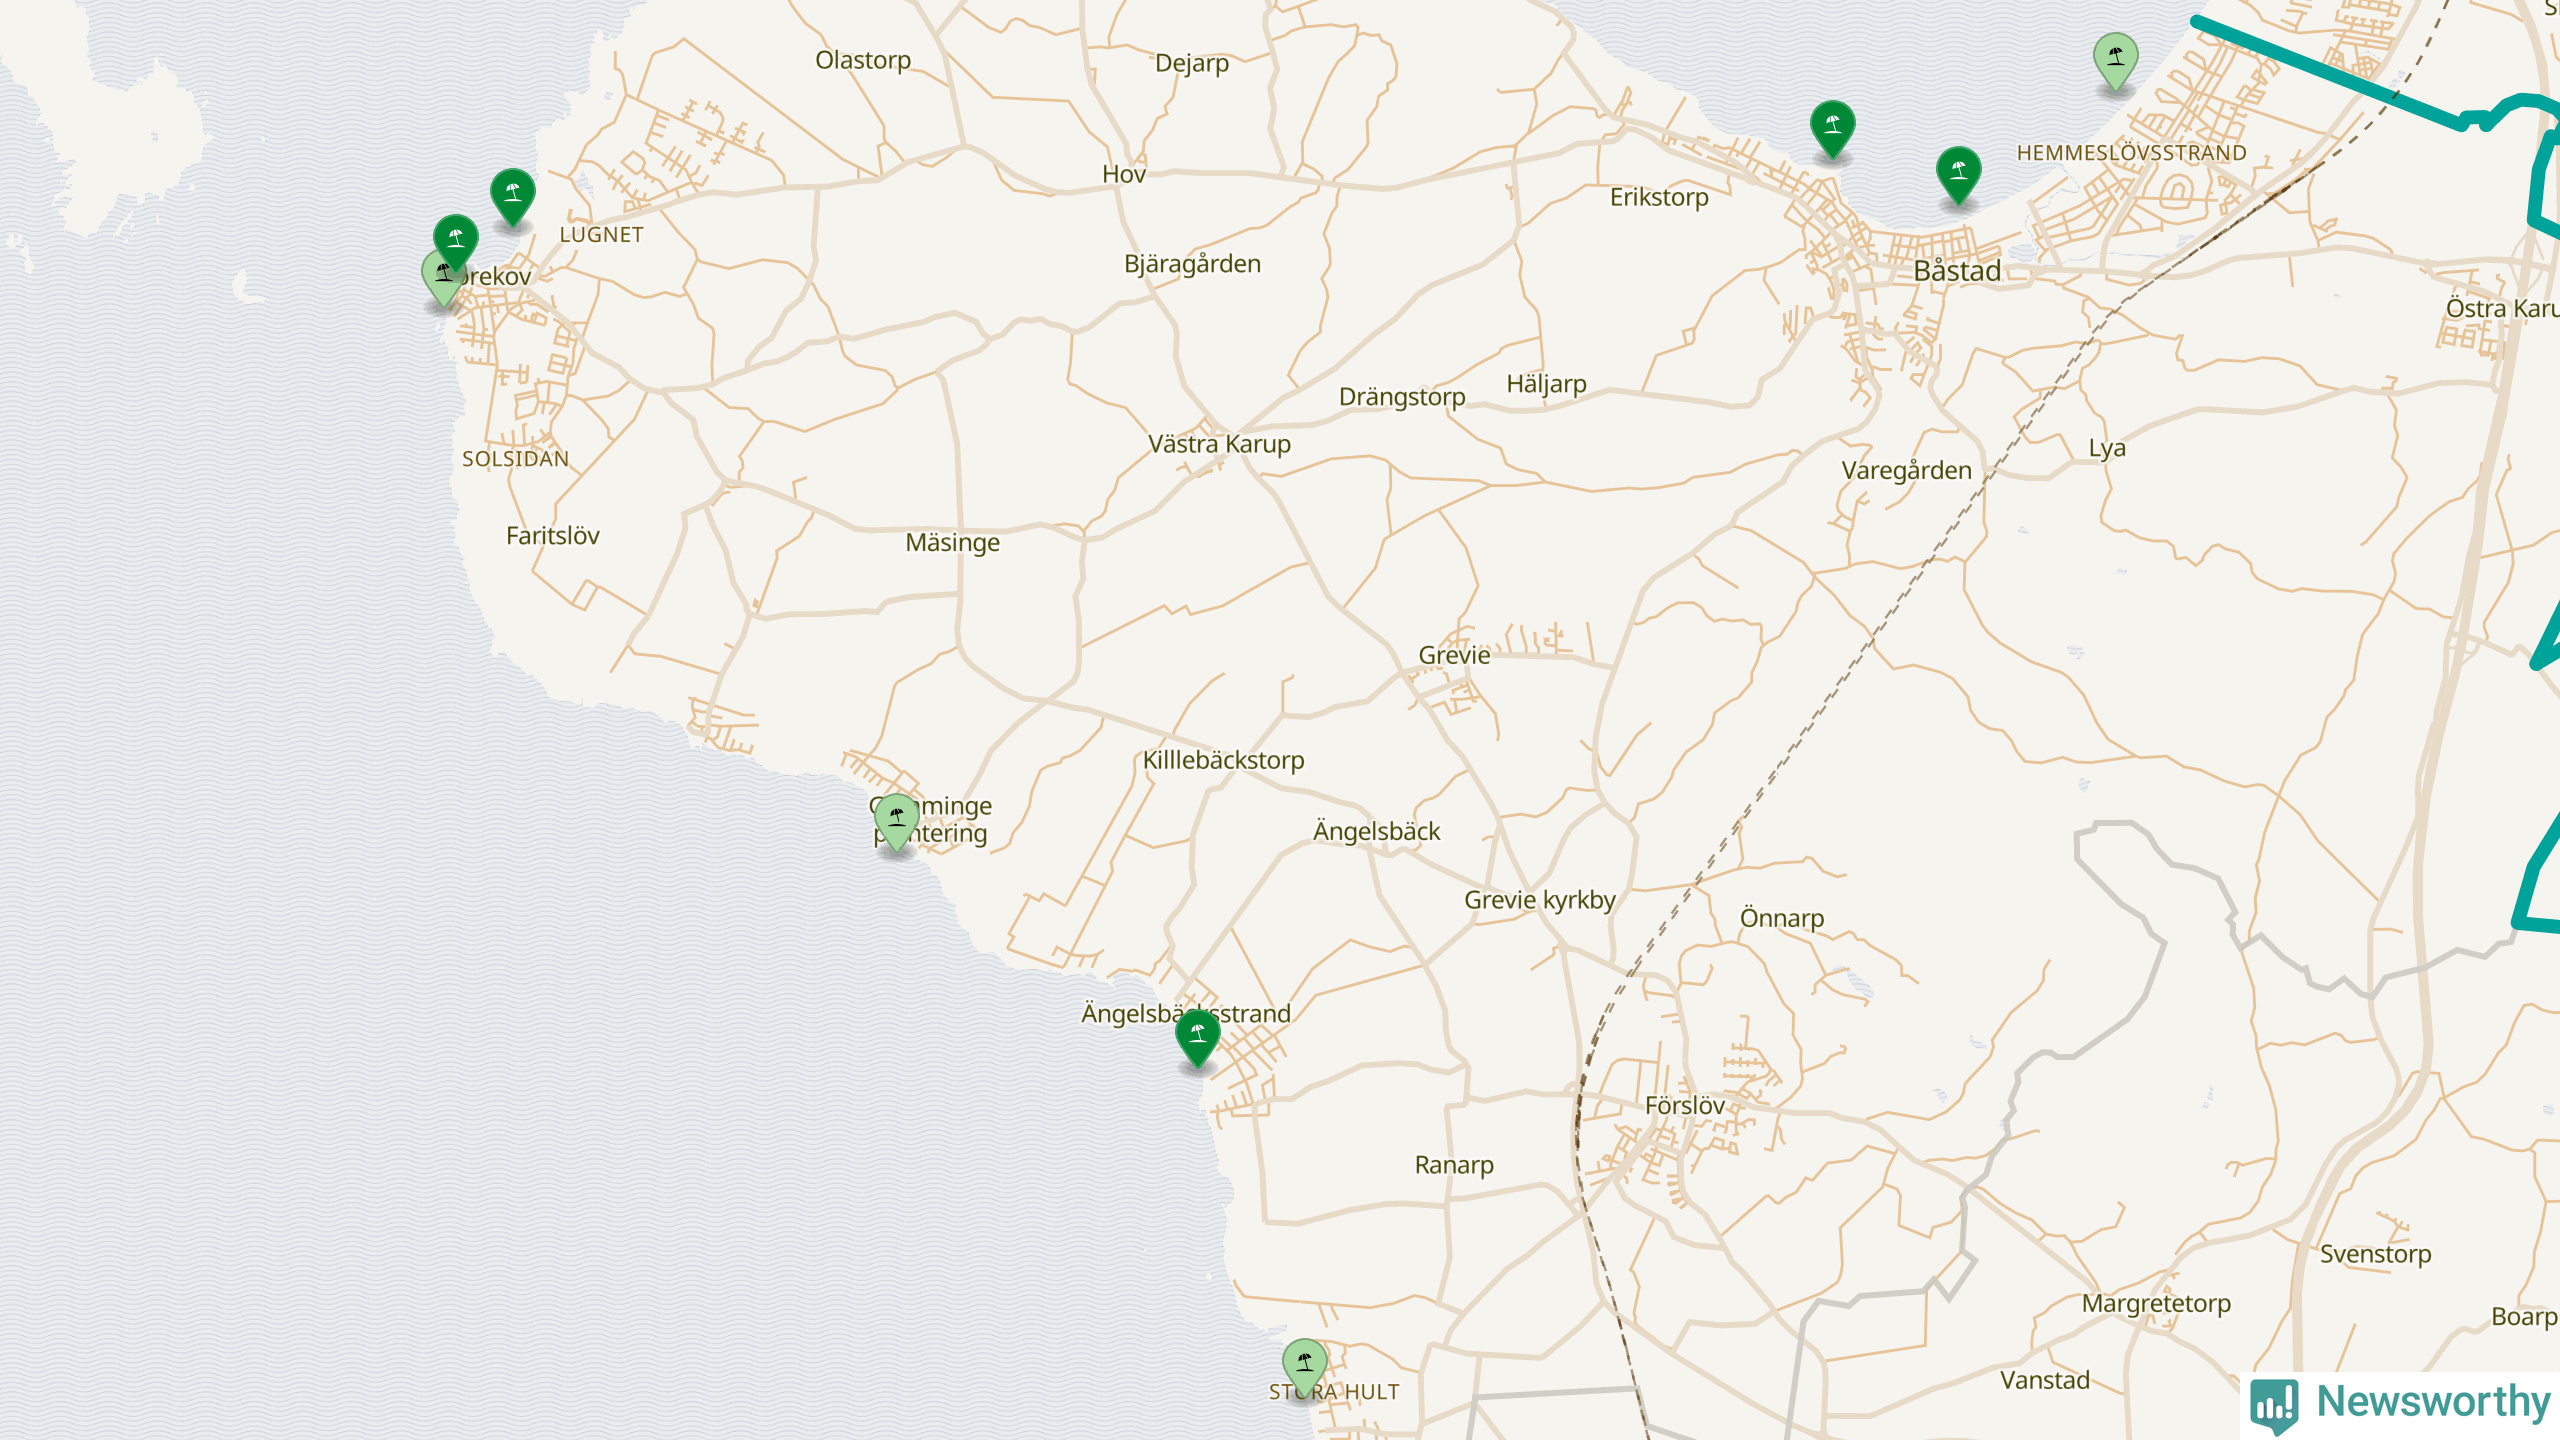The image size is (2560, 1440).
Task: Click the Varegården label
Action: [1906, 471]
